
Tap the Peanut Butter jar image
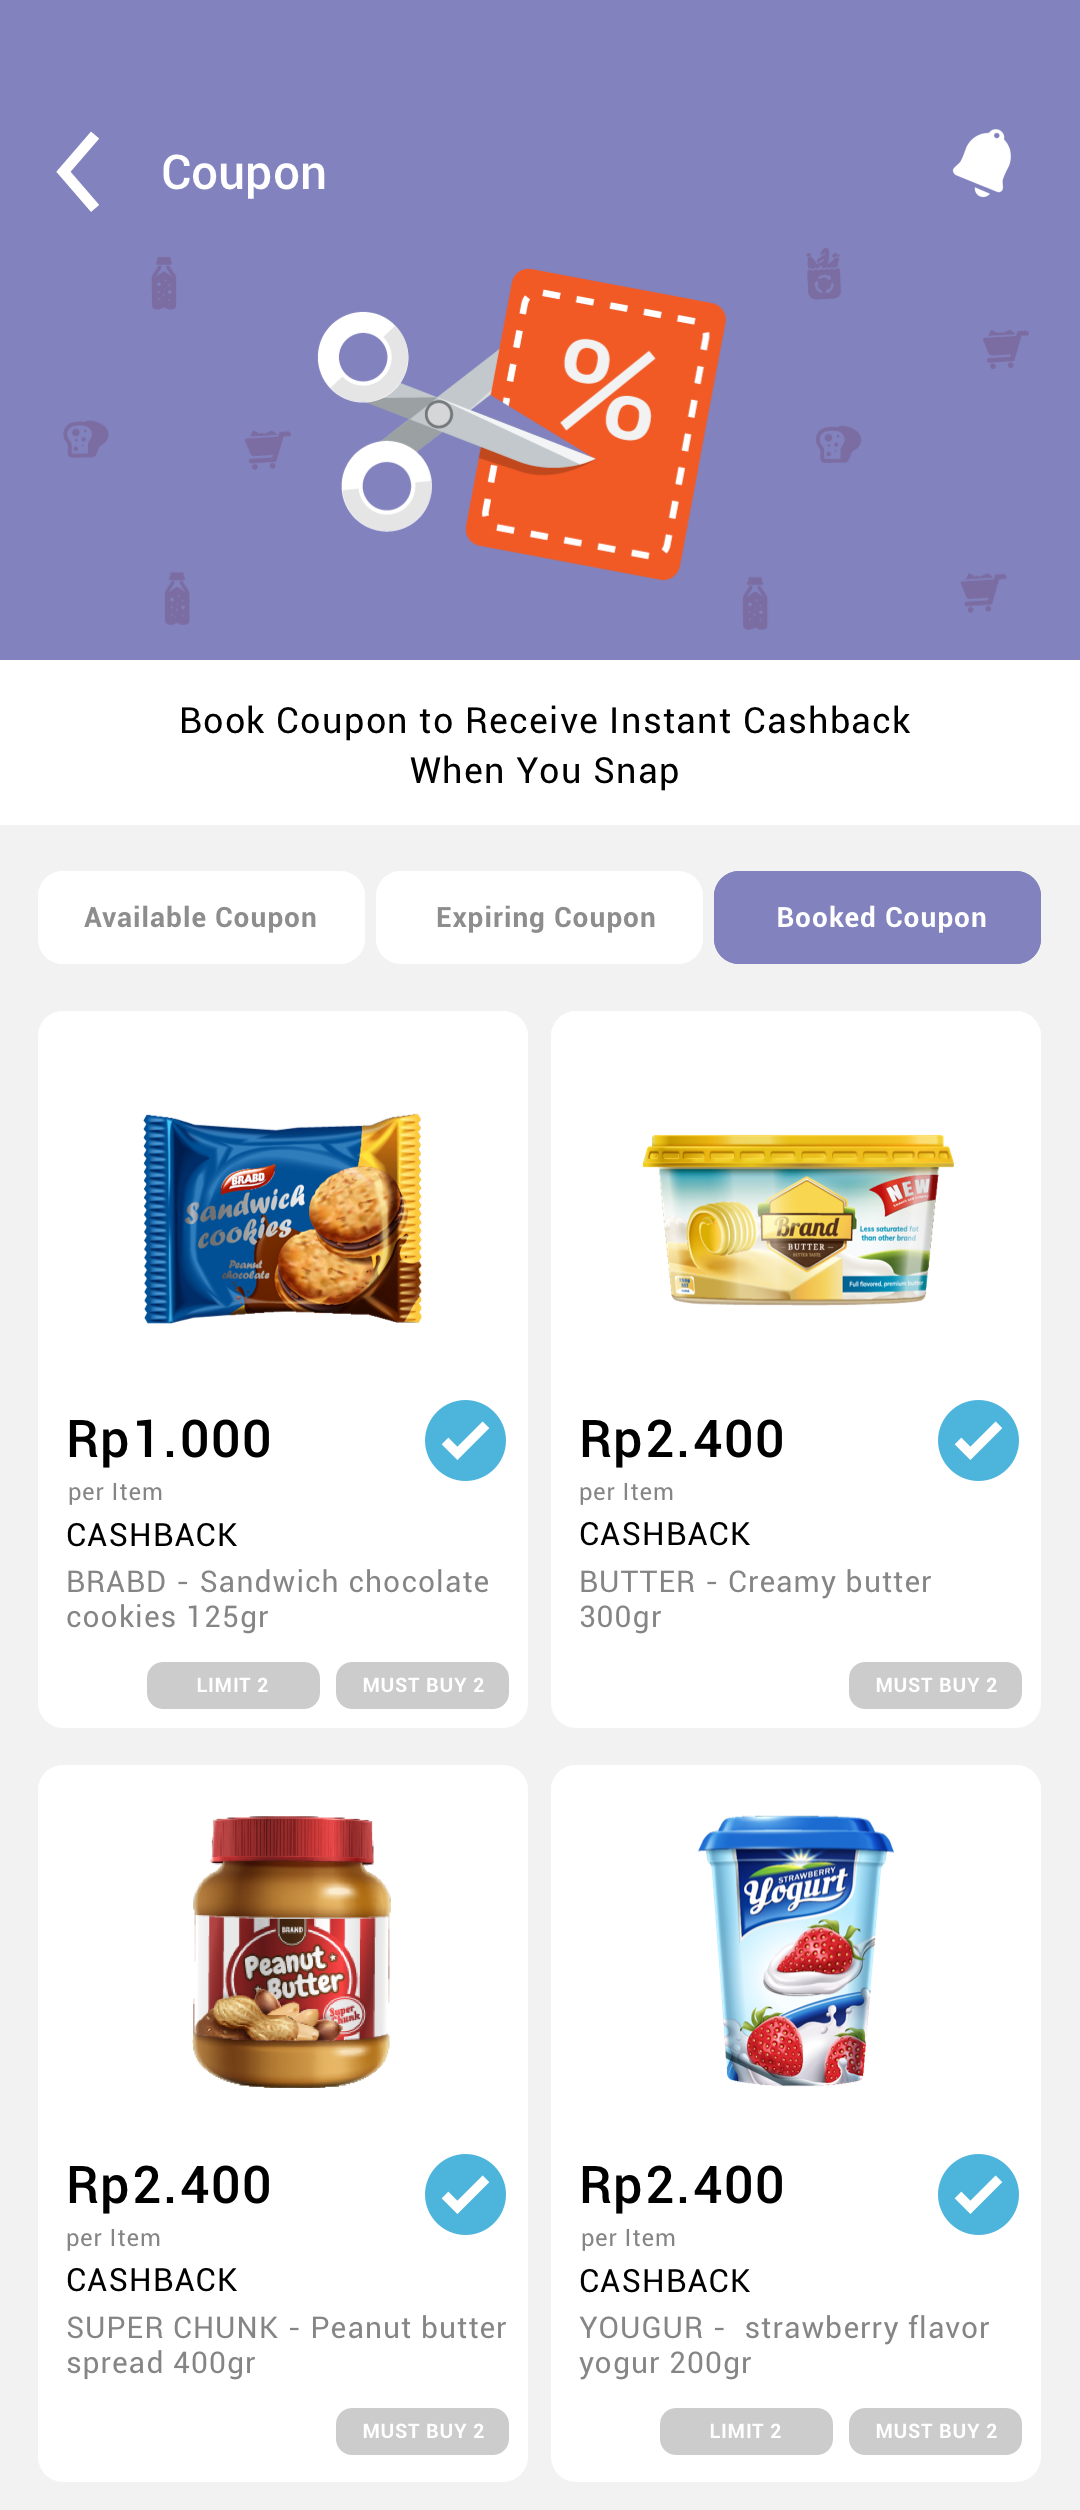[x=291, y=1951]
